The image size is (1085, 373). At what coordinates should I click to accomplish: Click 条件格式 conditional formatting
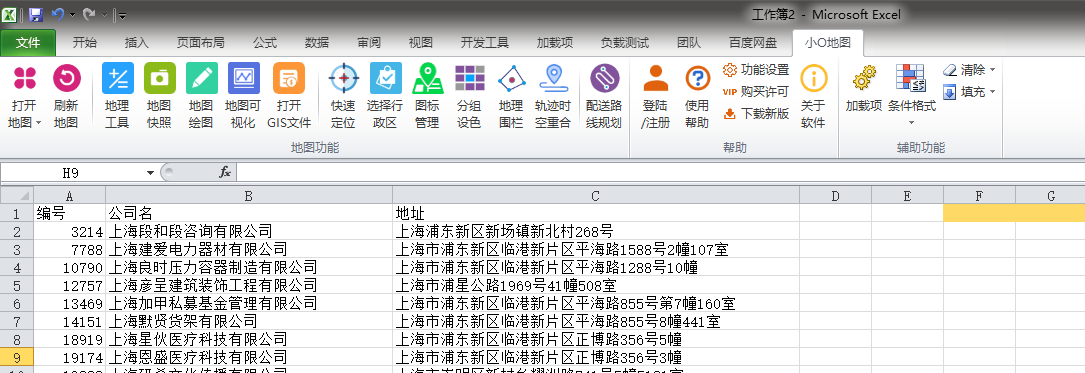(911, 96)
